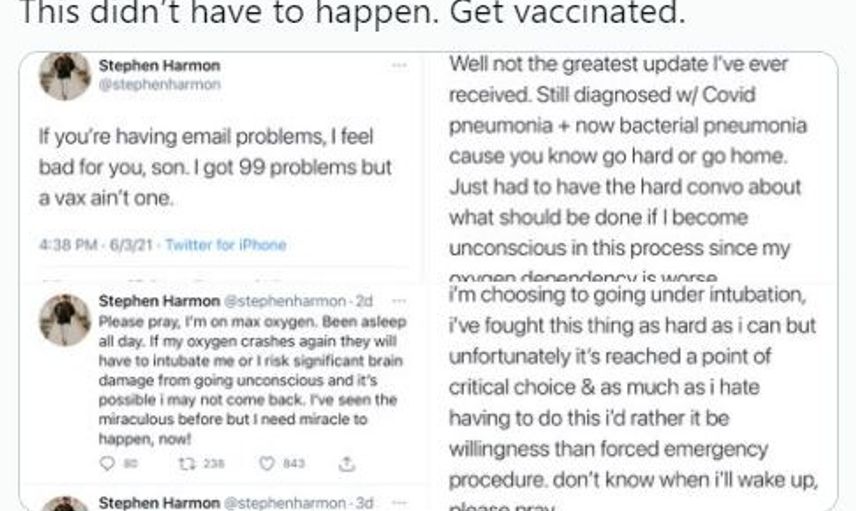This screenshot has height=511, width=856.
Task: Click the 4:38 PM · 6/3/21 timestamp
Action: (x=96, y=245)
